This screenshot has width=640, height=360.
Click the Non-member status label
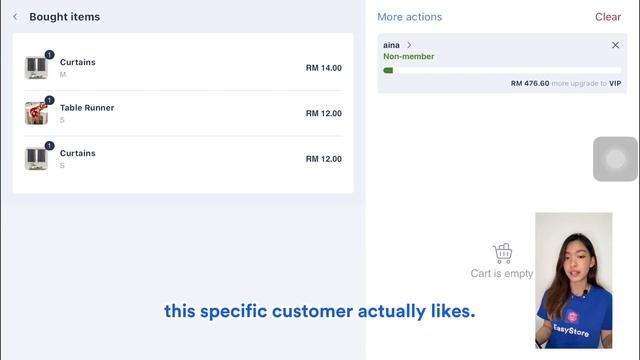(409, 56)
